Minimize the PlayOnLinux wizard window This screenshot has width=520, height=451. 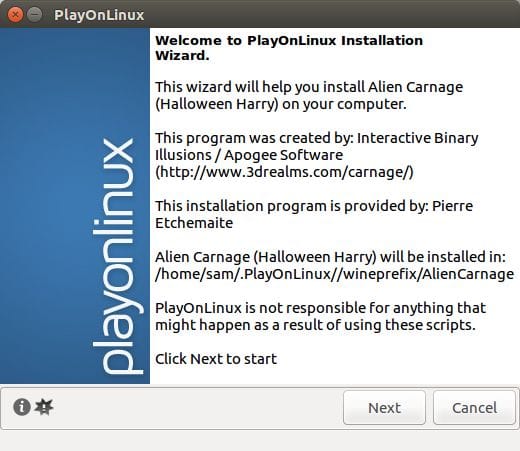tap(34, 15)
